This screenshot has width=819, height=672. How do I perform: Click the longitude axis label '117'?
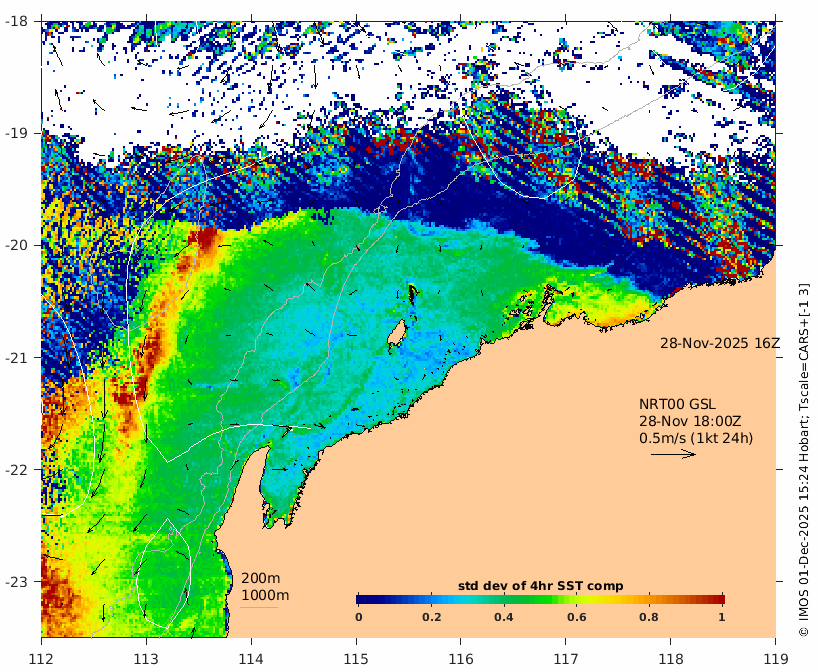click(x=566, y=658)
